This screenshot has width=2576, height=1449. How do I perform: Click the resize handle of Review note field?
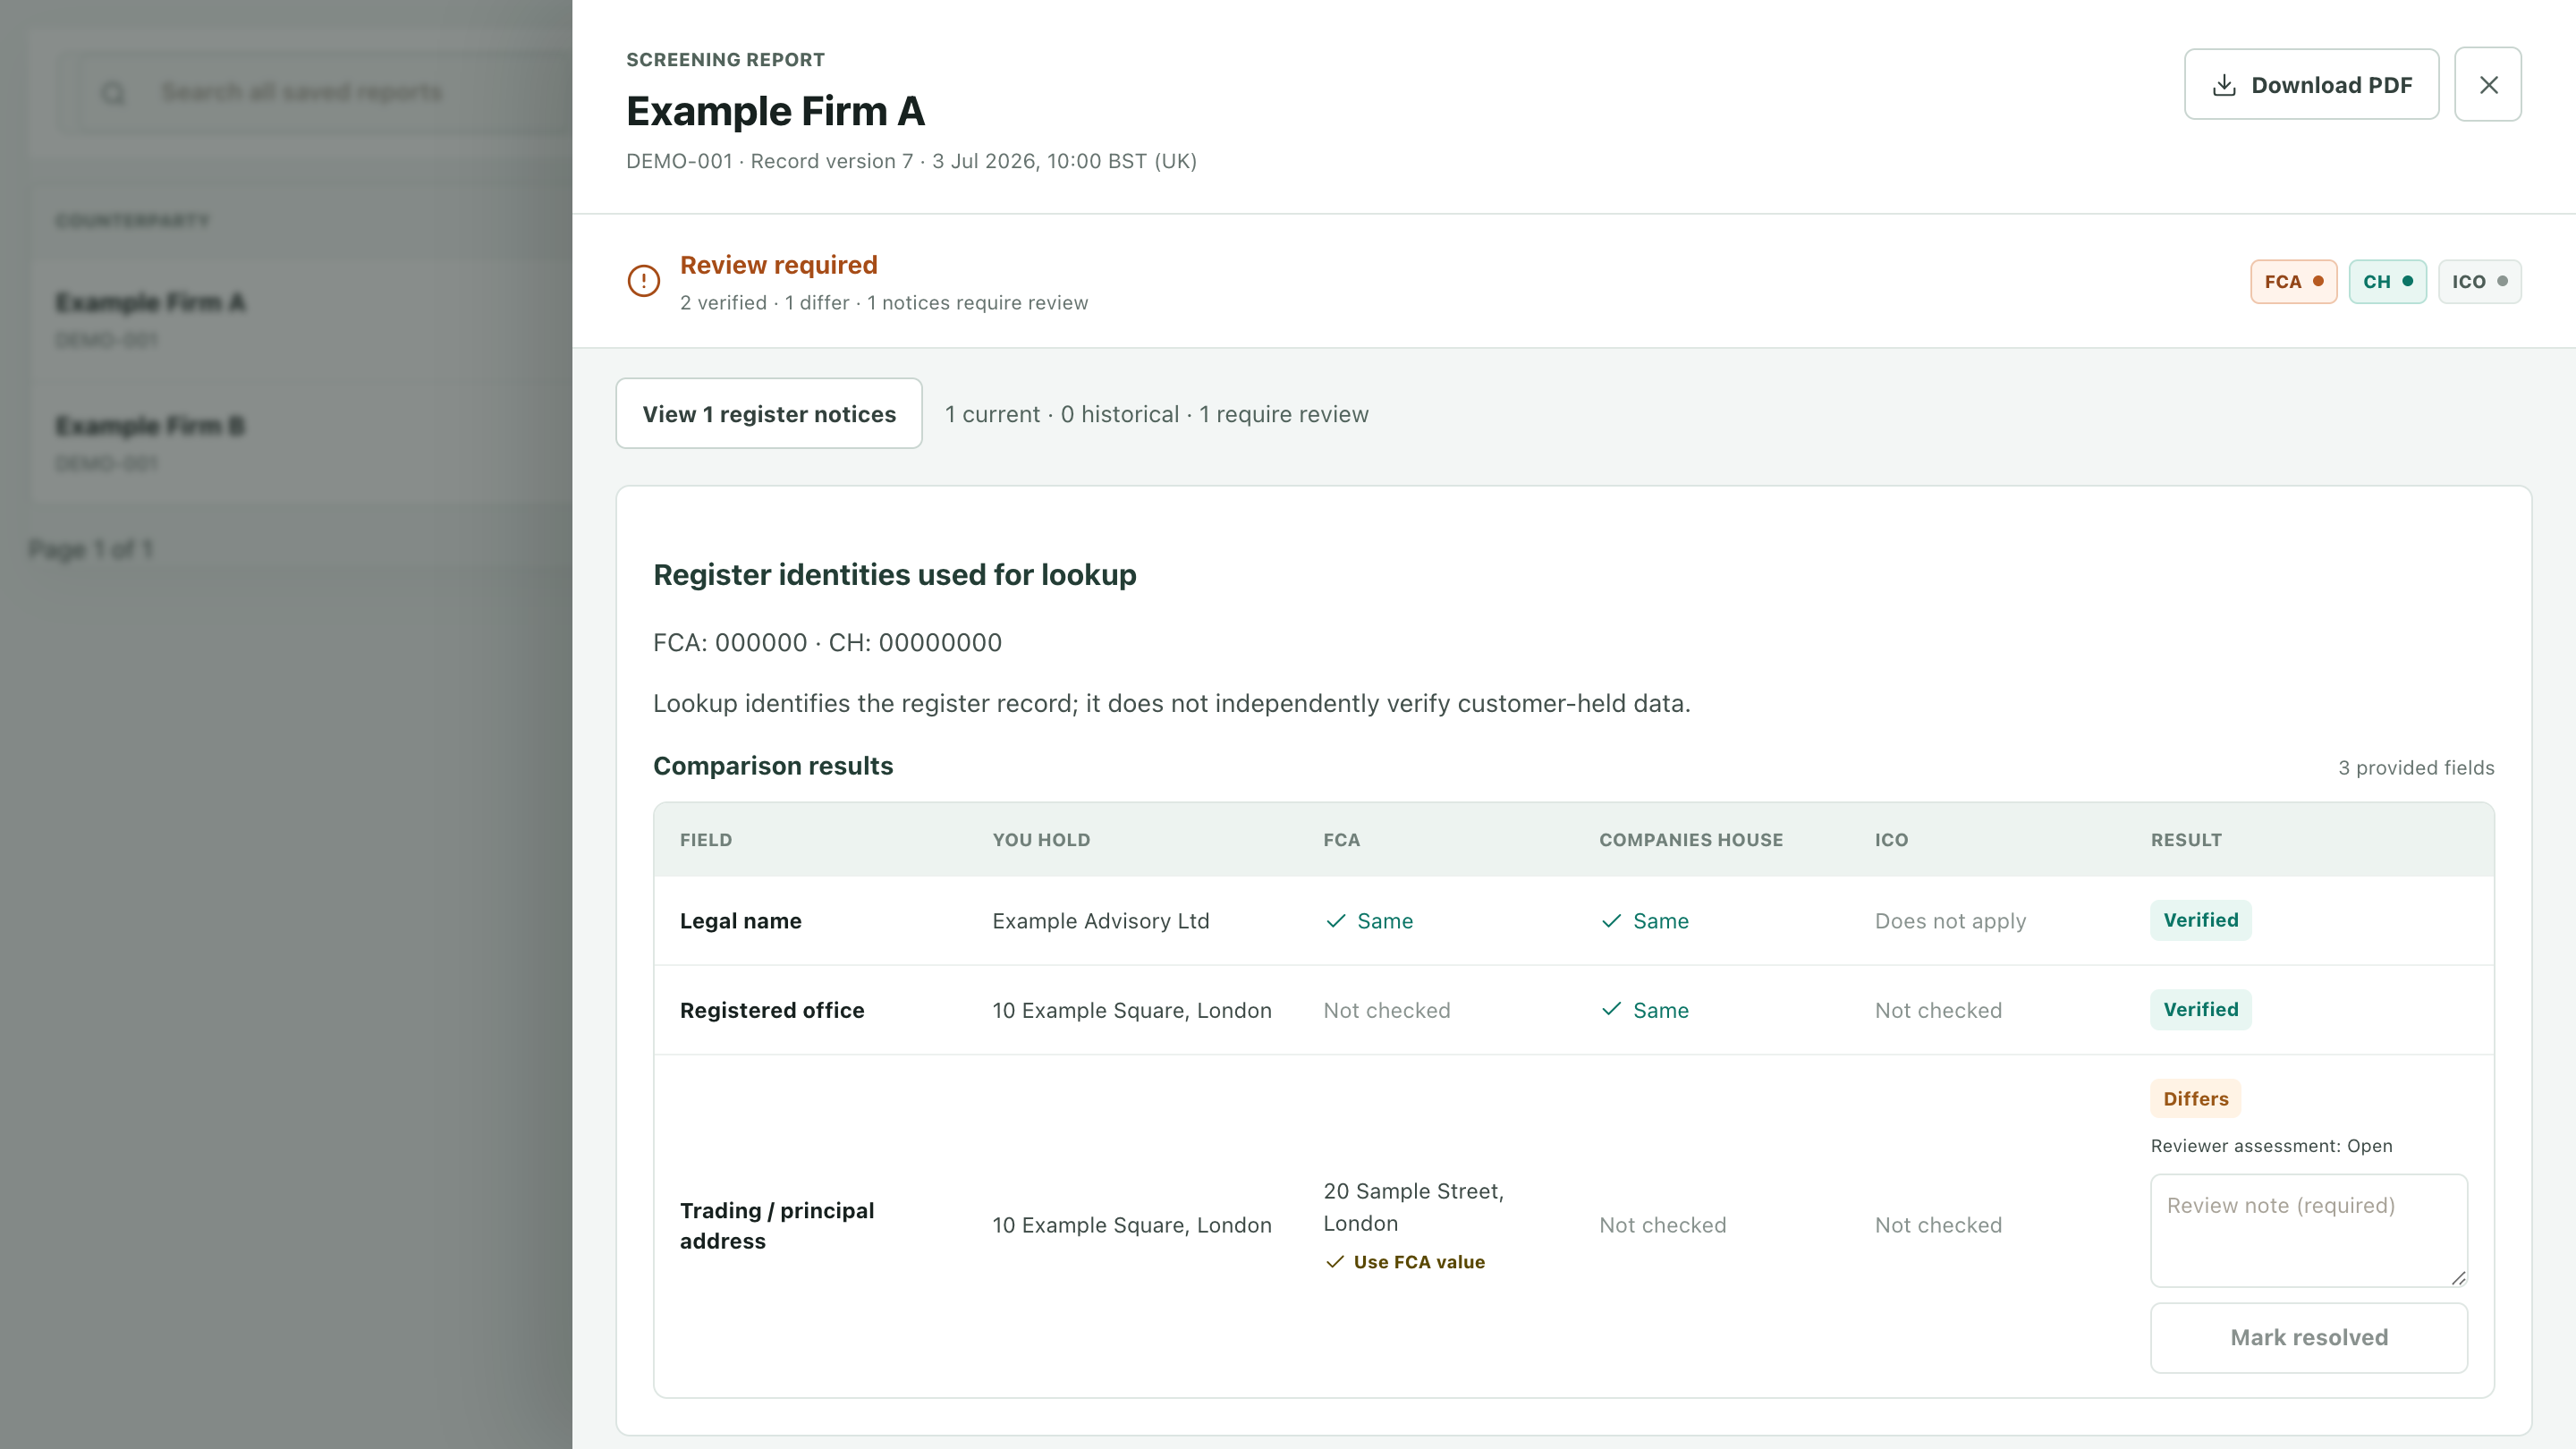click(x=2458, y=1277)
